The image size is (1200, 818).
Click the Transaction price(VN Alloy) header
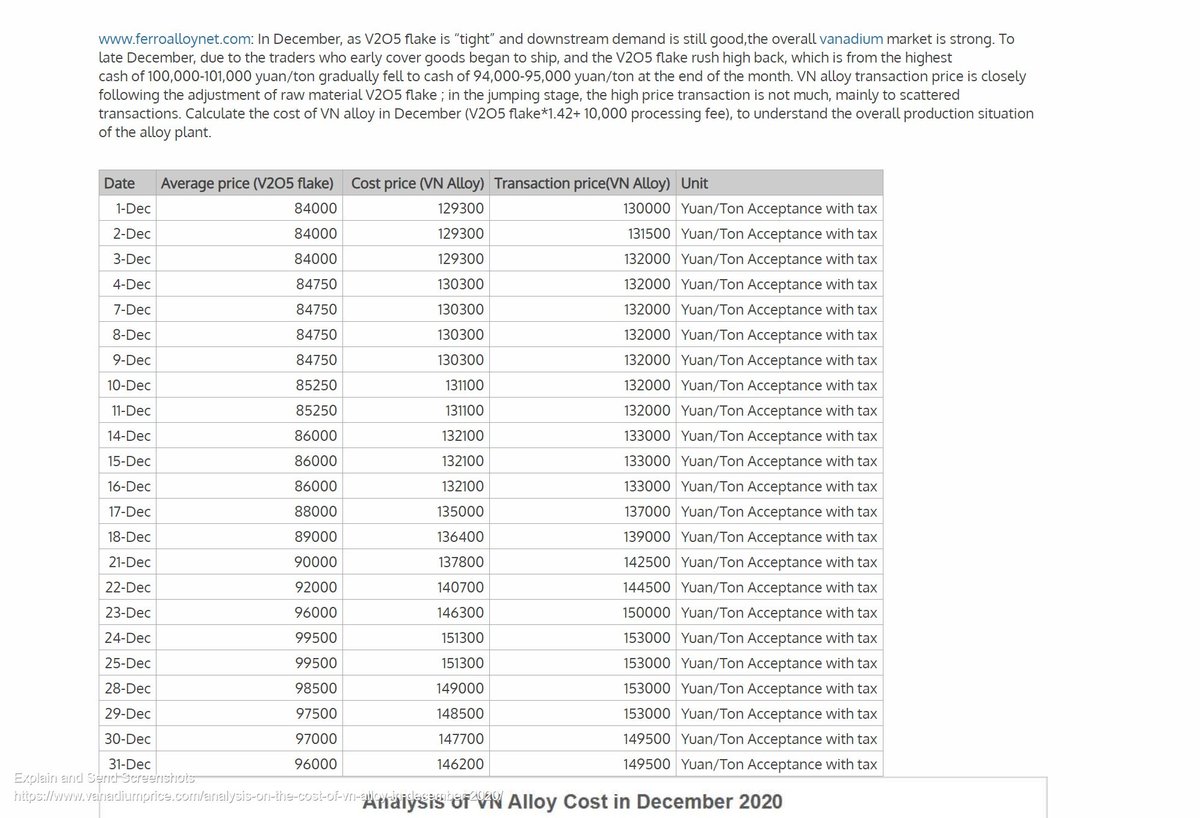[x=582, y=183]
